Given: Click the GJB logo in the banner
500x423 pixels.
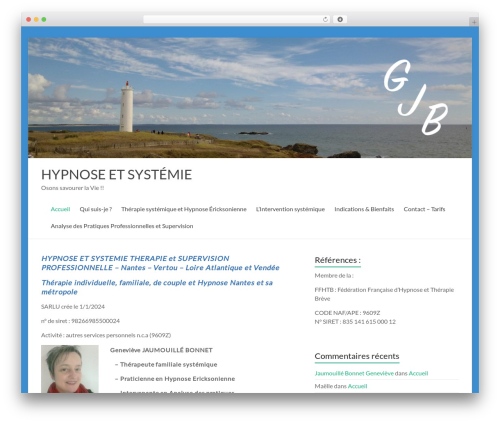Looking at the screenshot, I should click(416, 97).
